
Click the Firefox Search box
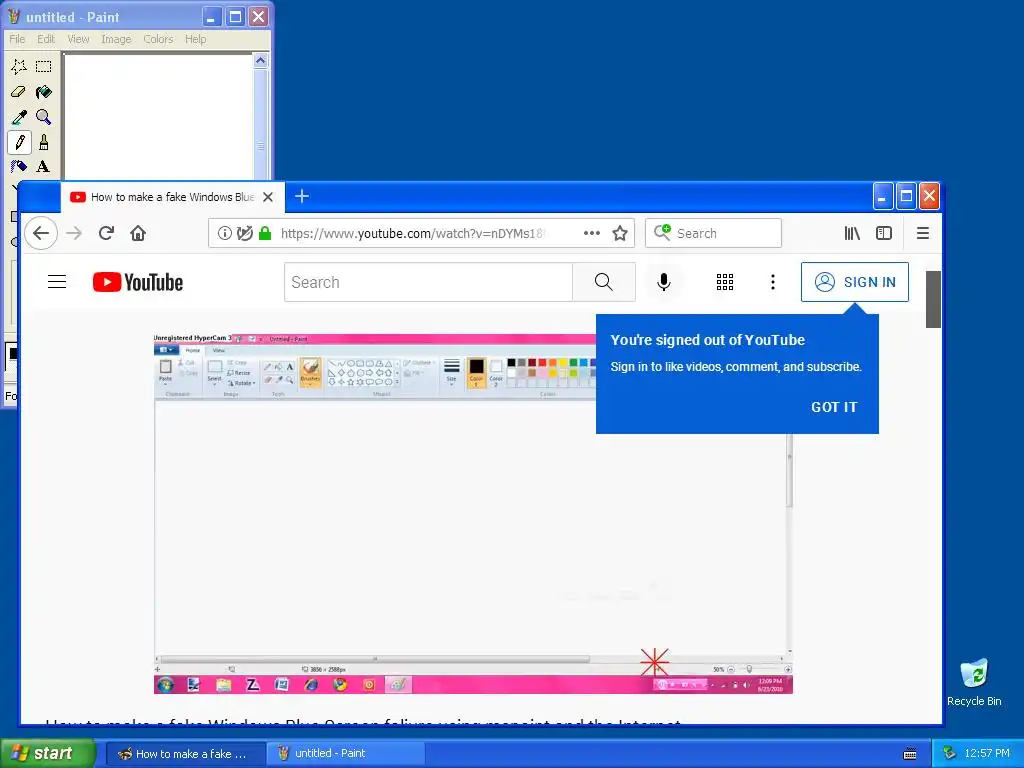click(713, 233)
